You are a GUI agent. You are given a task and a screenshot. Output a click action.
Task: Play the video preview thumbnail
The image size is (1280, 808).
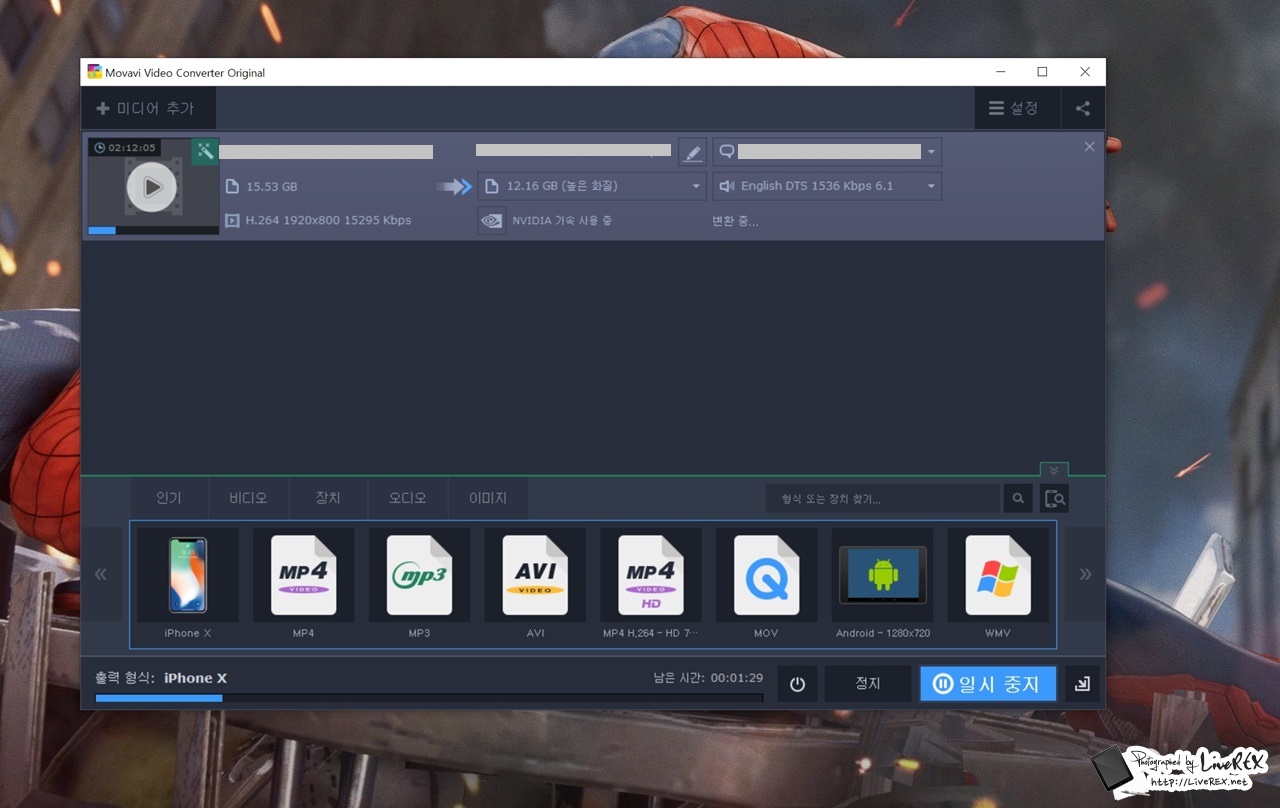tap(152, 186)
